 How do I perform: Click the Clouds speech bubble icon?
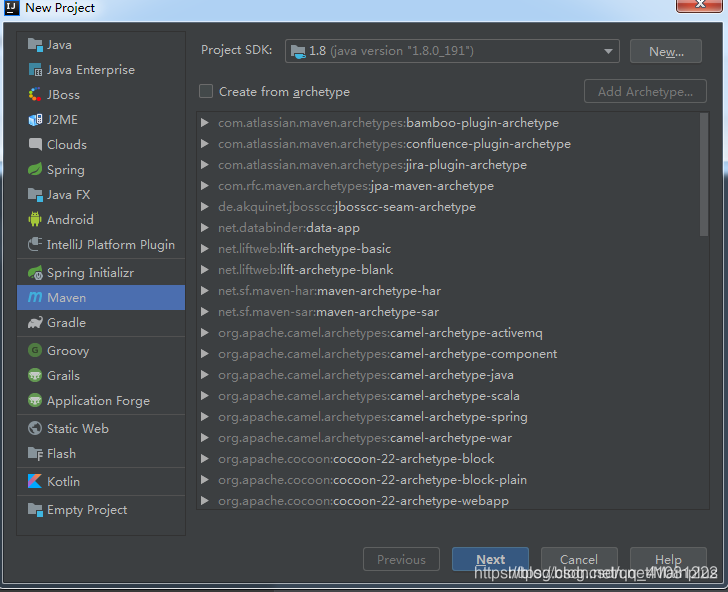point(35,144)
